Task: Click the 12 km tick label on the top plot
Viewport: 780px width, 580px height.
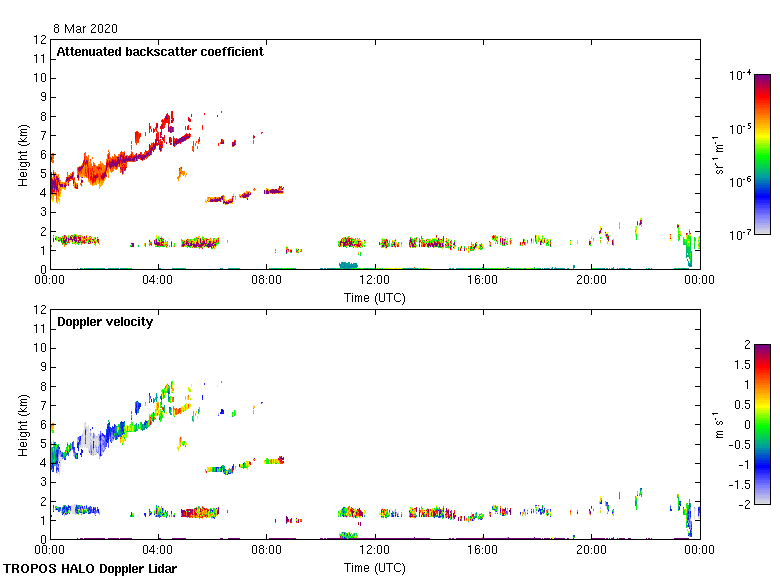Action: point(41,40)
